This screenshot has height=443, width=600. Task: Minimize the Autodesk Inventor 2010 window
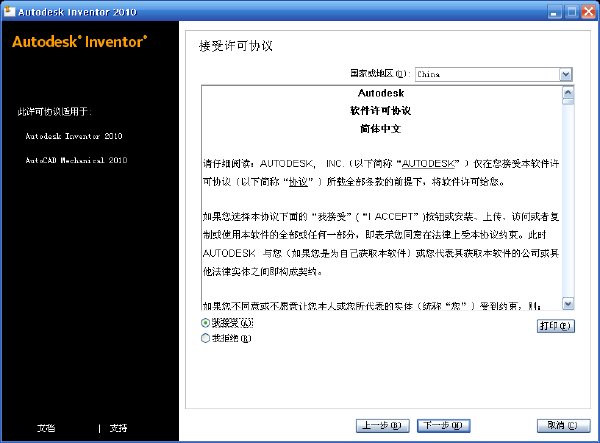554,12
